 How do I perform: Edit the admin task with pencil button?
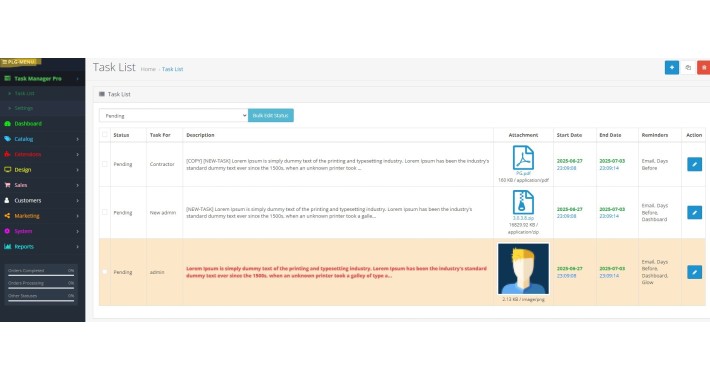(694, 272)
